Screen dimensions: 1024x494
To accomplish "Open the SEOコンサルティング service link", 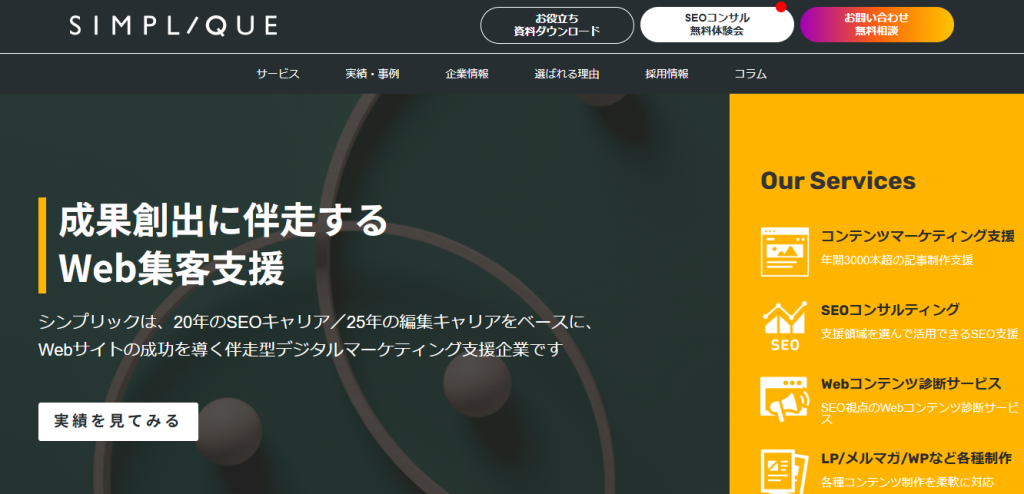I will click(889, 310).
